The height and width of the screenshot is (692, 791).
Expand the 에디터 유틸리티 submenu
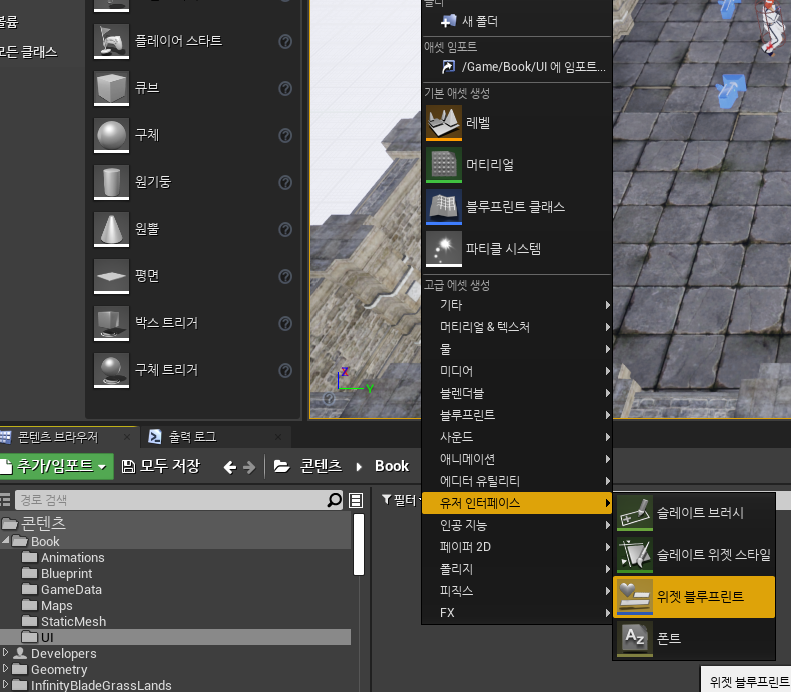[517, 481]
